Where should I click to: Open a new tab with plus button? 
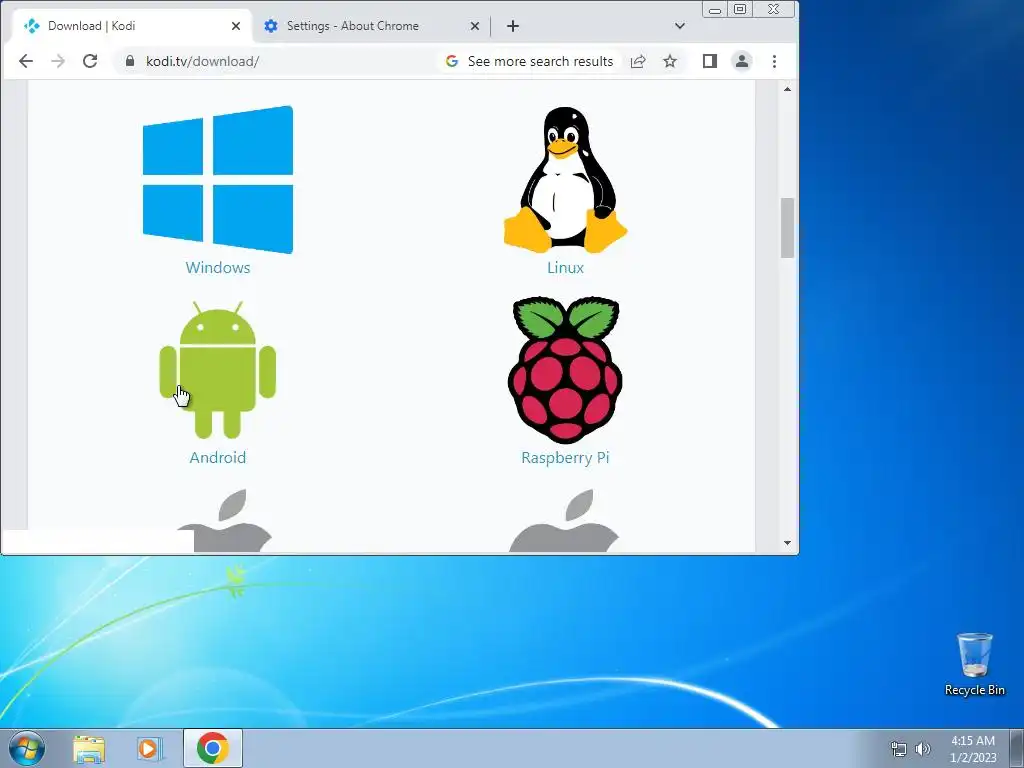tap(513, 26)
